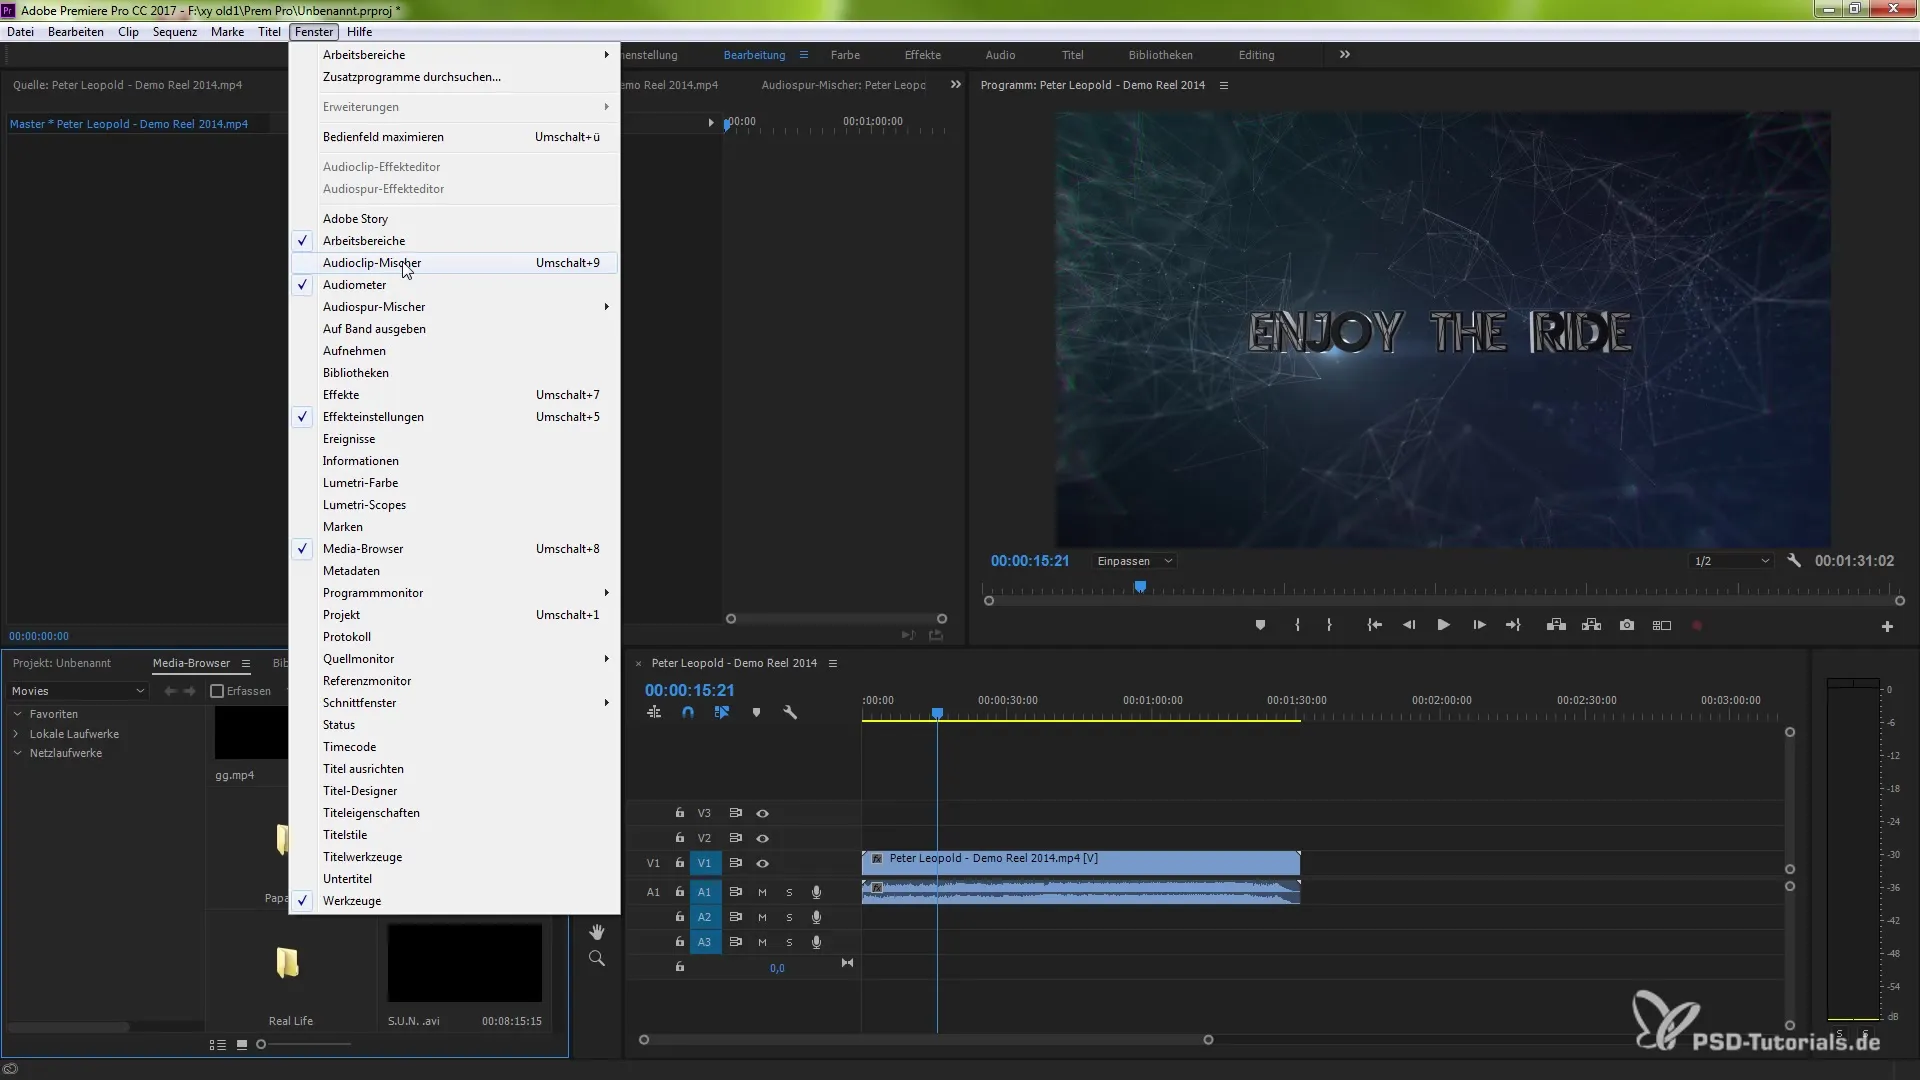The height and width of the screenshot is (1080, 1920).
Task: Mute audio track A1
Action: tap(762, 892)
